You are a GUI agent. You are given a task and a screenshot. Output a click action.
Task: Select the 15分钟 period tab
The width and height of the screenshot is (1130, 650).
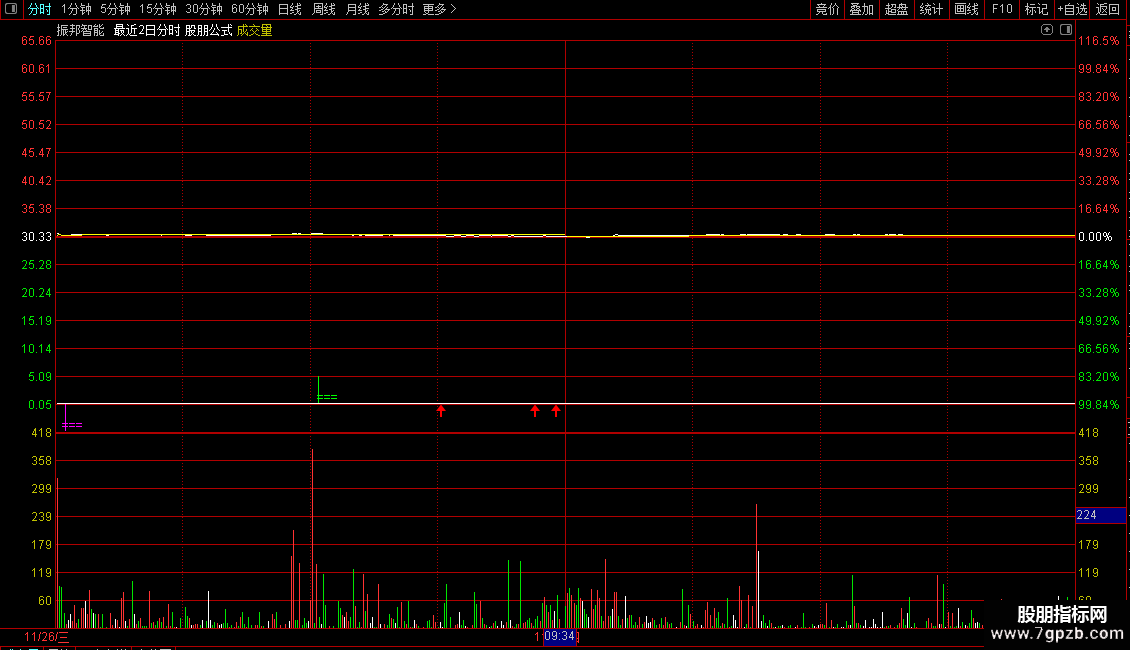click(x=158, y=9)
